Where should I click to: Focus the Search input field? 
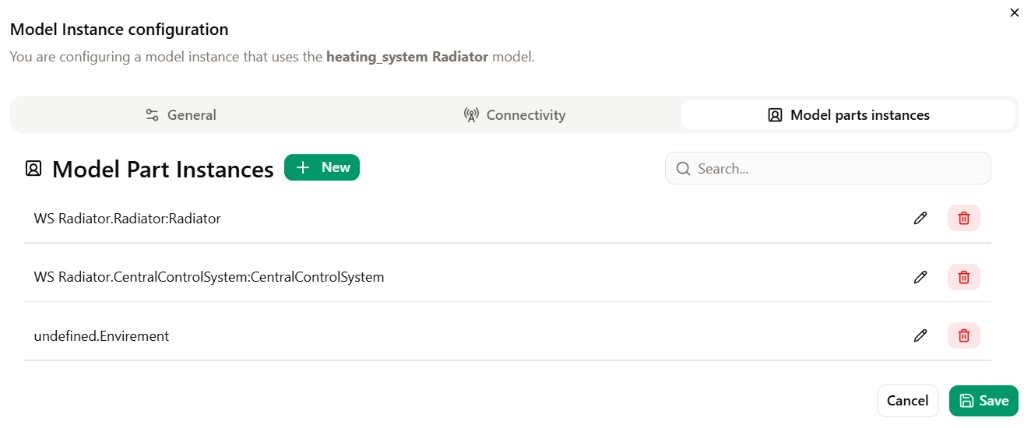pyautogui.click(x=827, y=169)
